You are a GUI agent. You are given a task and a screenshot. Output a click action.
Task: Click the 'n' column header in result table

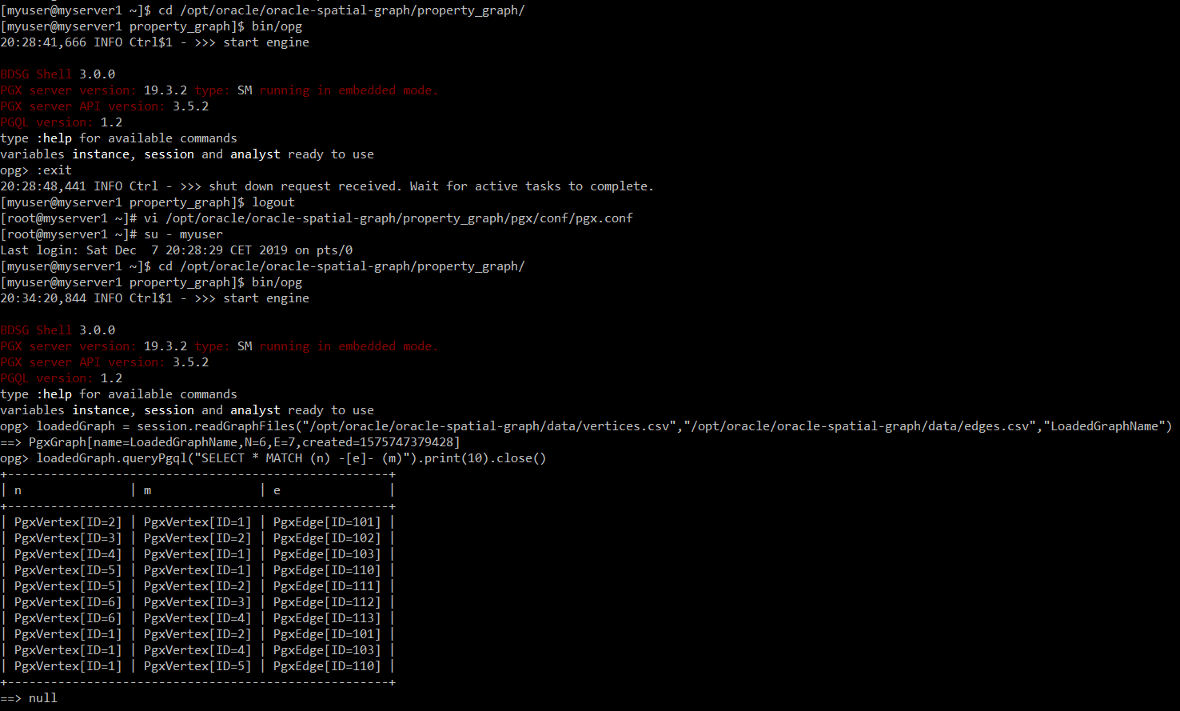(x=18, y=491)
